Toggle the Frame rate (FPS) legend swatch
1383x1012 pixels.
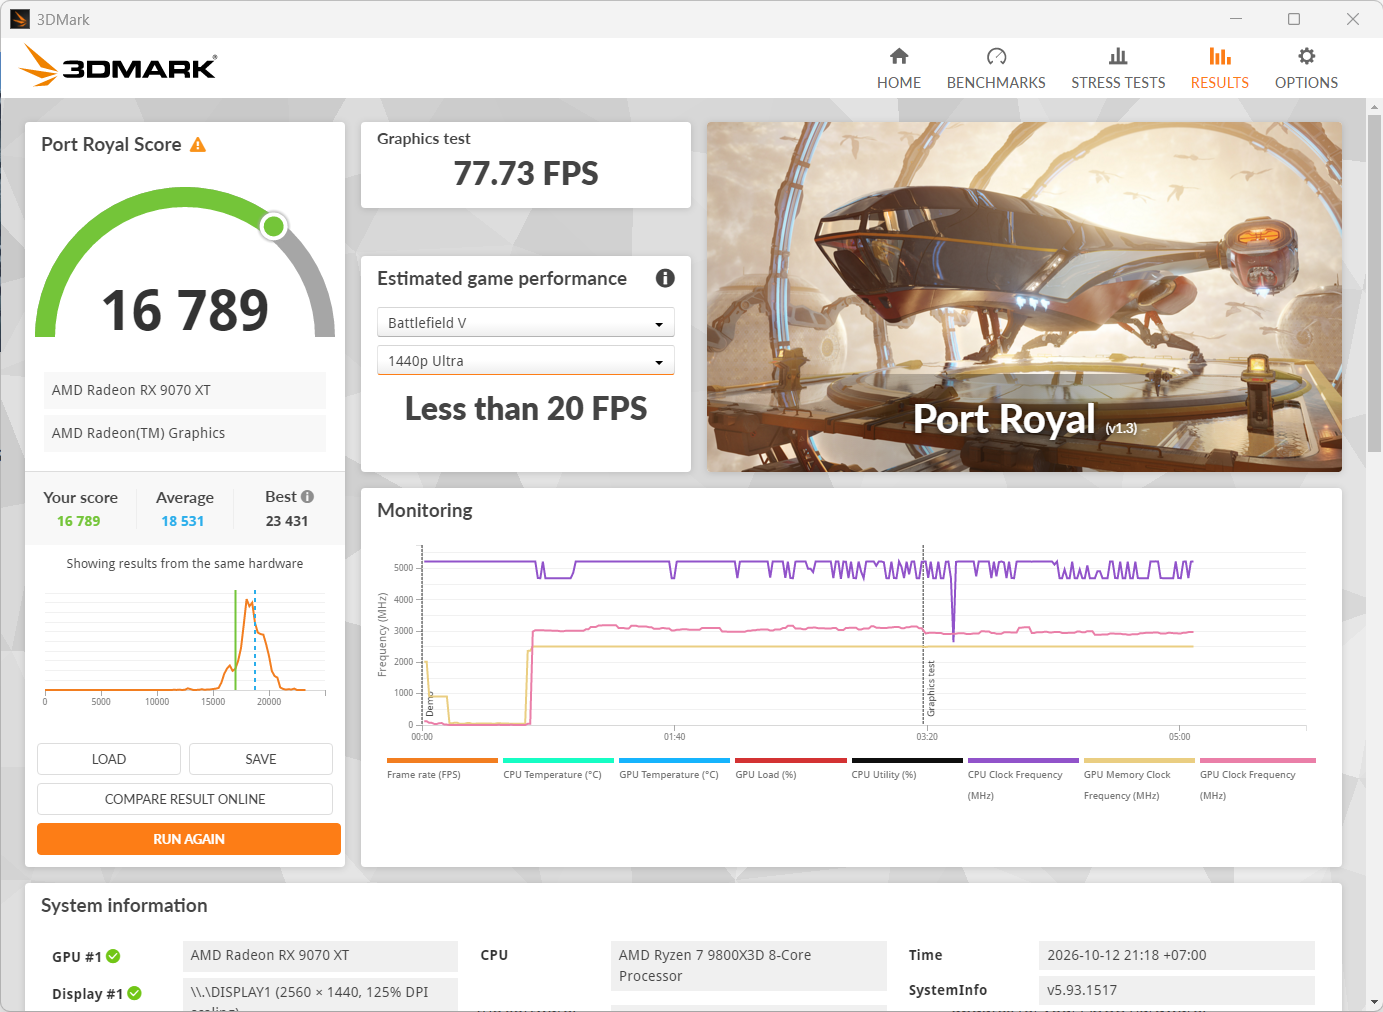(442, 760)
